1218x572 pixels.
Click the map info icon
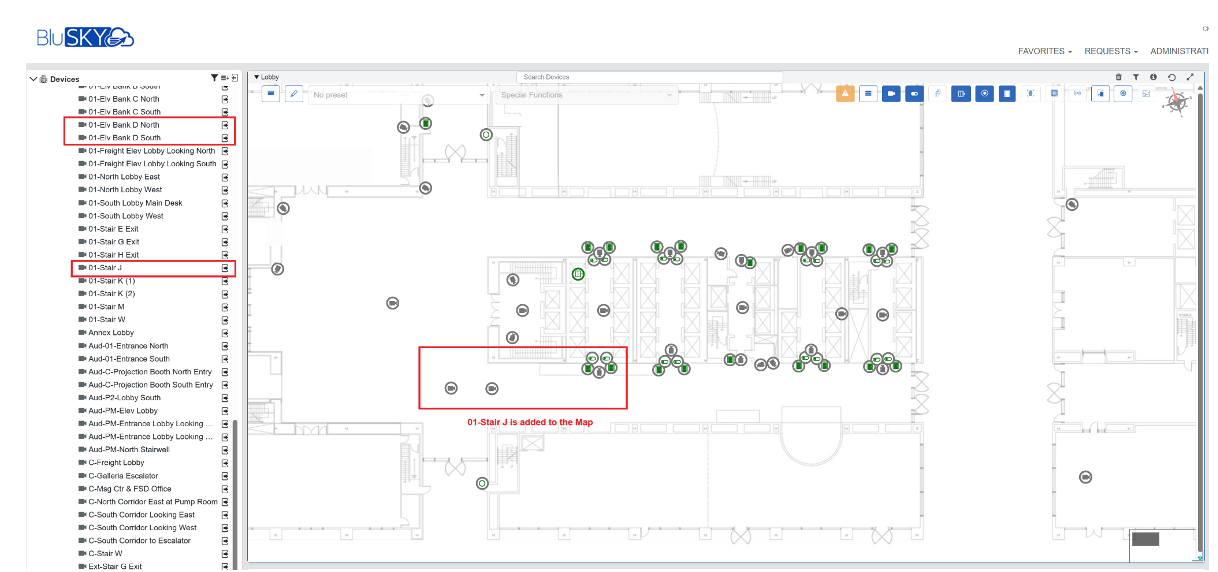click(x=1153, y=77)
